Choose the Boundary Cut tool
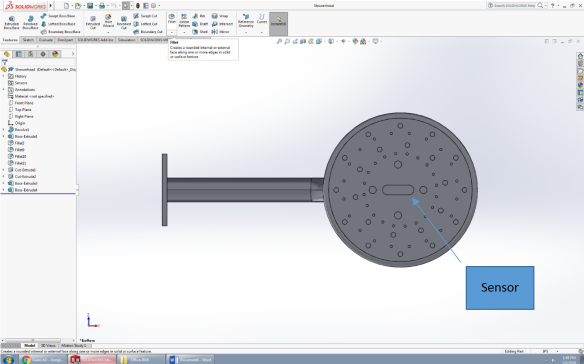This screenshot has height=364, width=584. click(x=148, y=32)
